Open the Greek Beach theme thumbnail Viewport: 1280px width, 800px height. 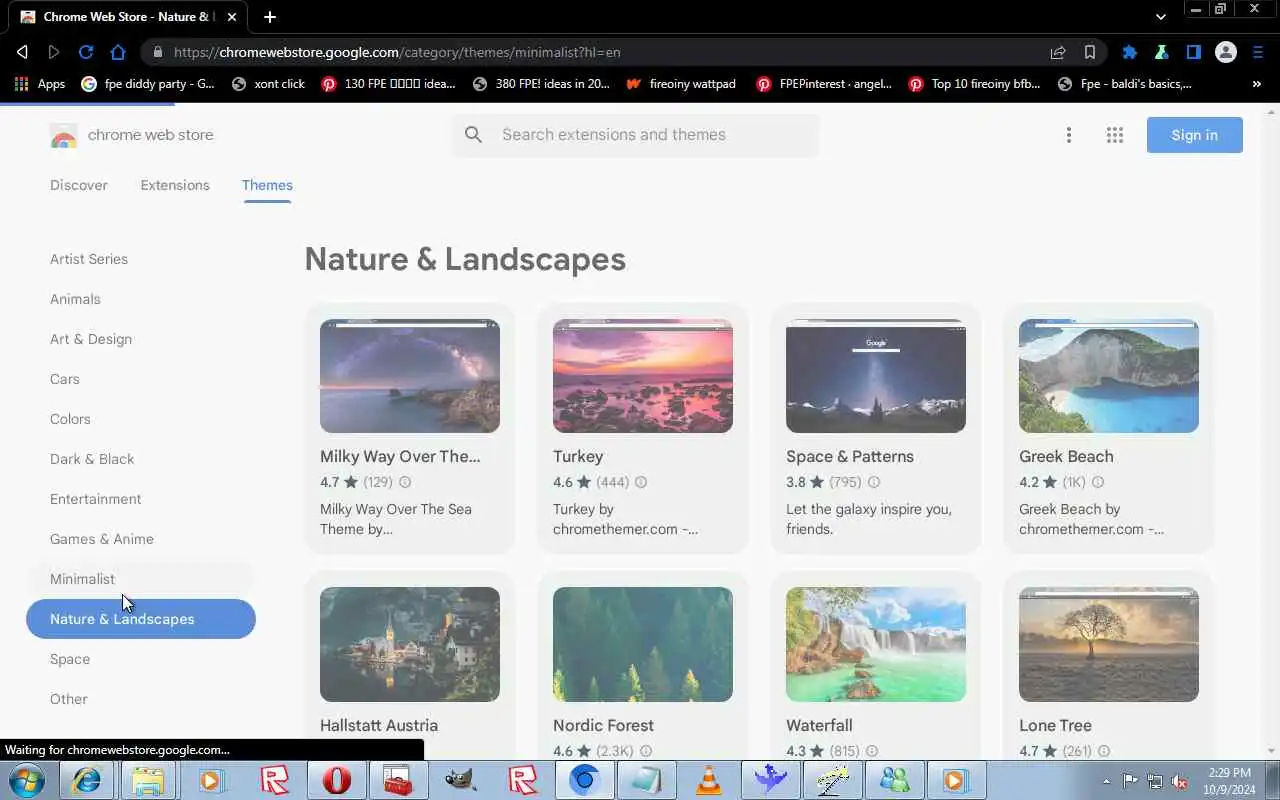click(x=1109, y=376)
